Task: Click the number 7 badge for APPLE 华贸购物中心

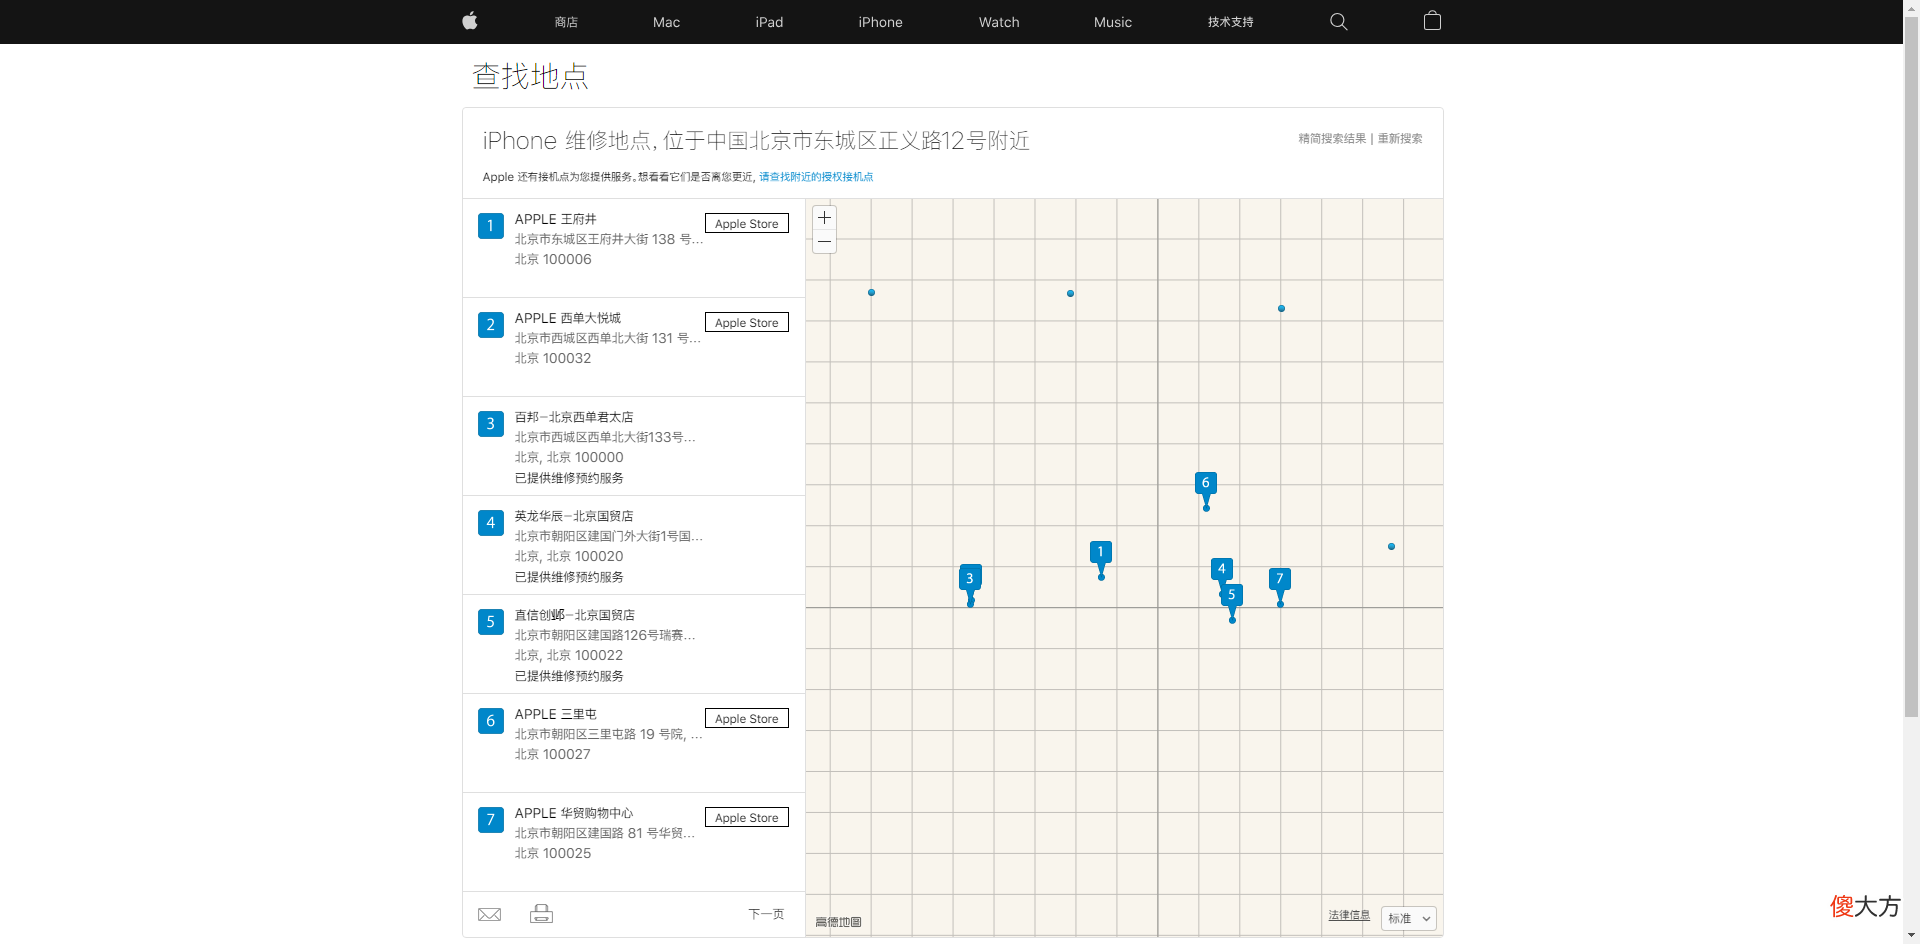Action: (x=491, y=820)
